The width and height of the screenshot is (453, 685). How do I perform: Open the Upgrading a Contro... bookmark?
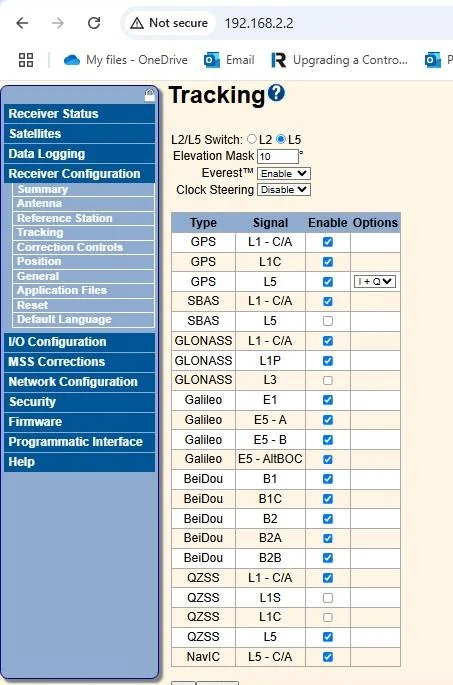coord(340,60)
